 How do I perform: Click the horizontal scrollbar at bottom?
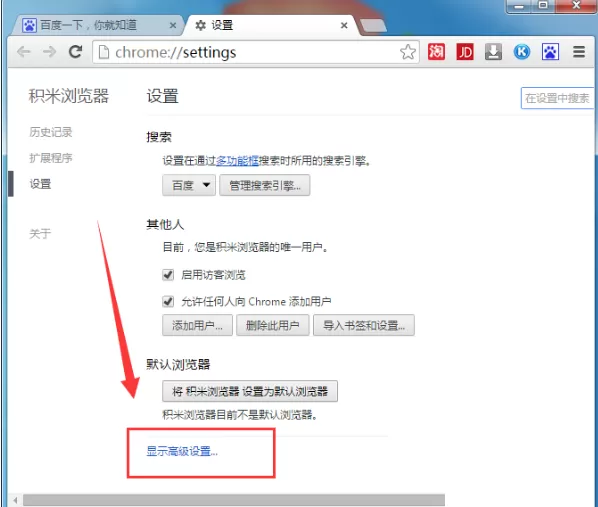tap(234, 500)
